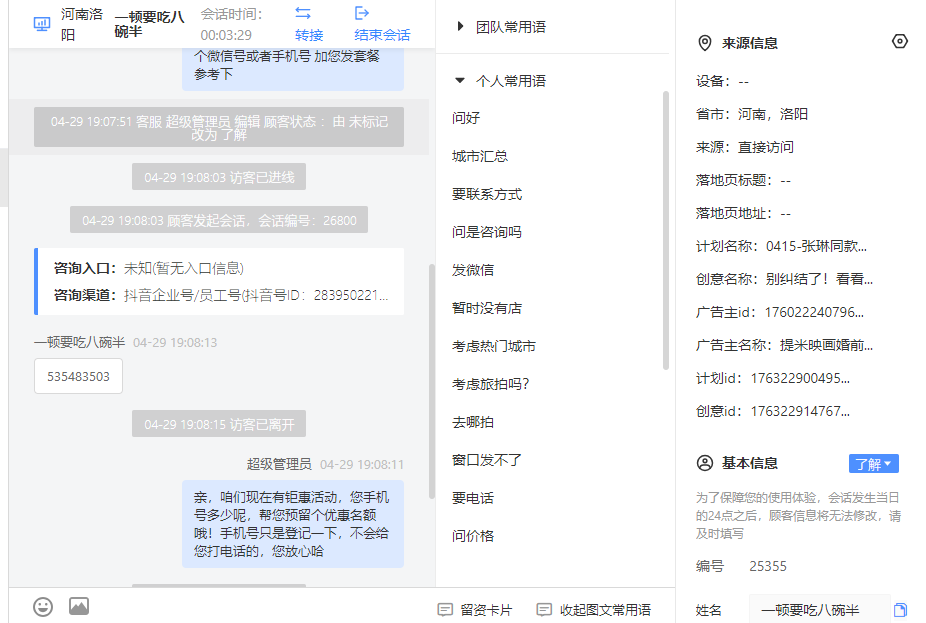Viewport: 926px width, 623px height.
Task: Click the 会话编号 26800 system notice
Action: tap(219, 220)
